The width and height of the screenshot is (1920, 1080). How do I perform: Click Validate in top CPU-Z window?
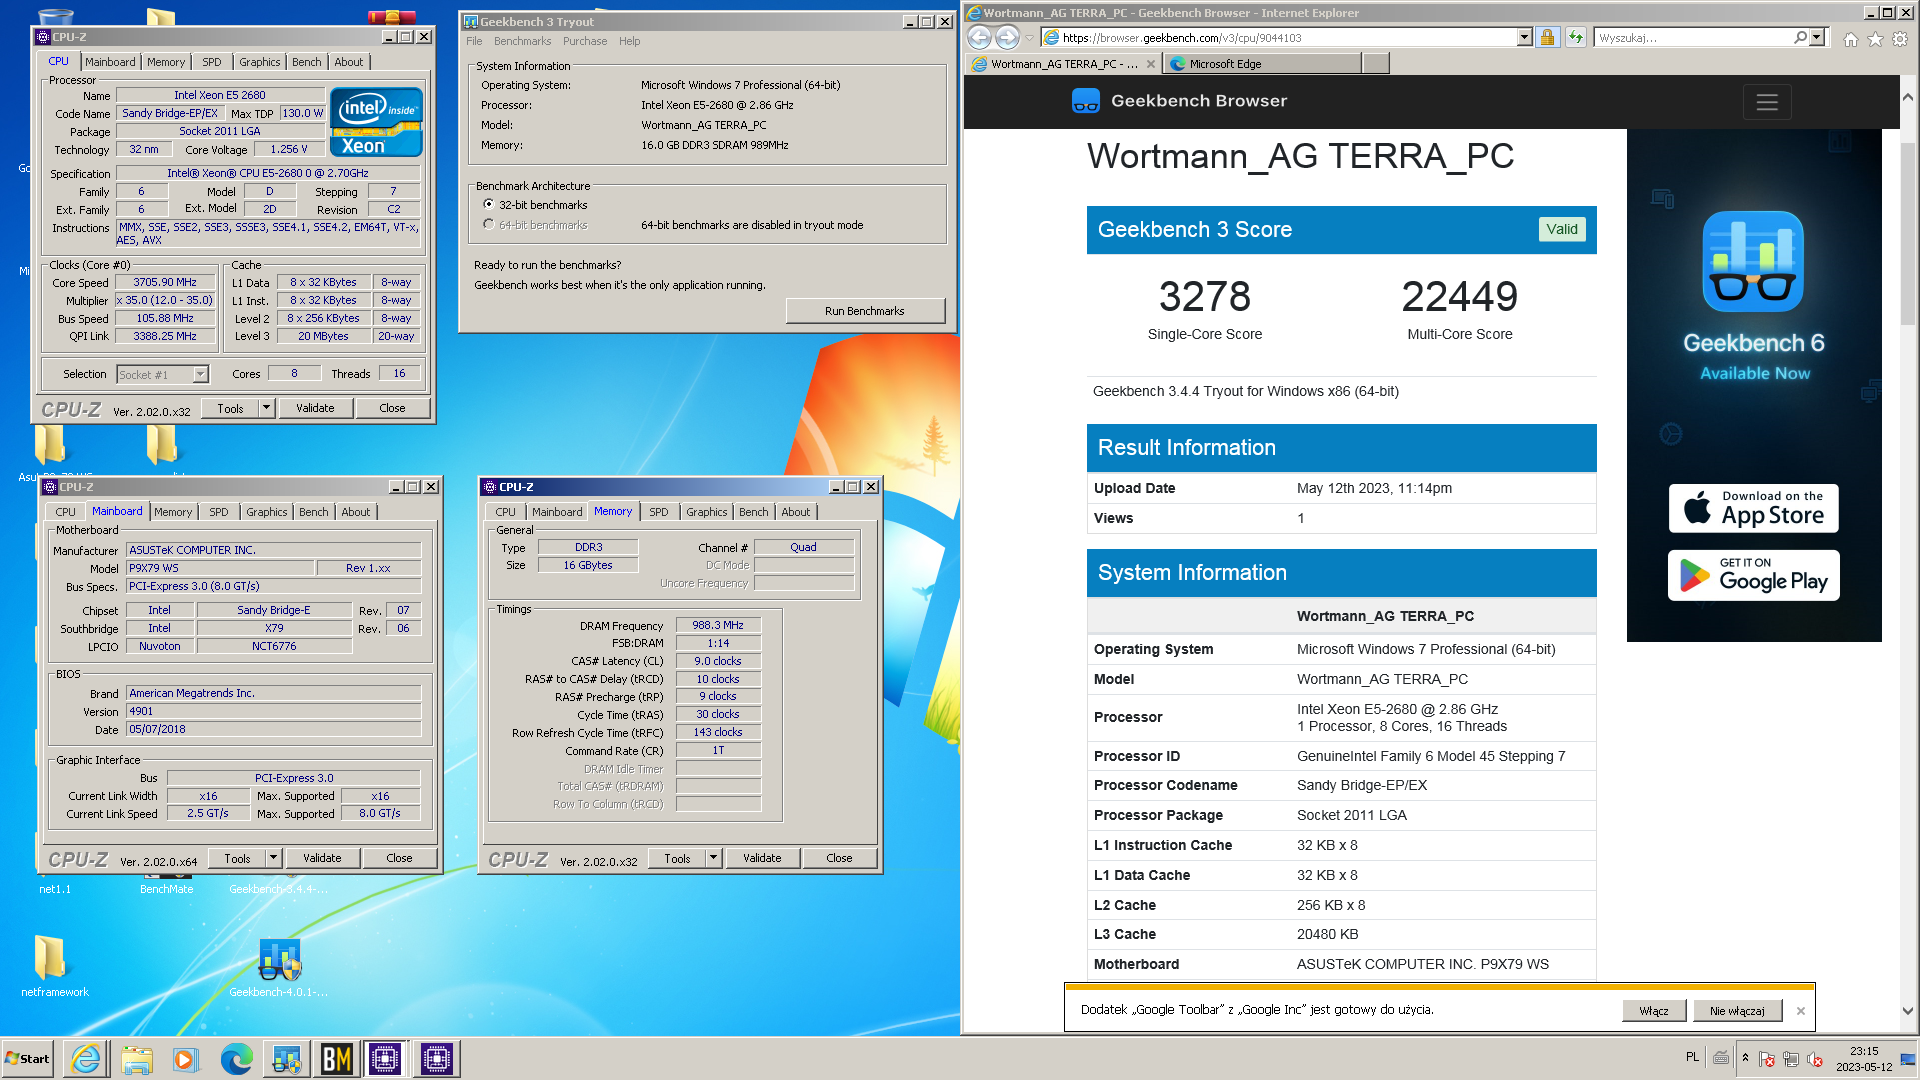[x=315, y=408]
